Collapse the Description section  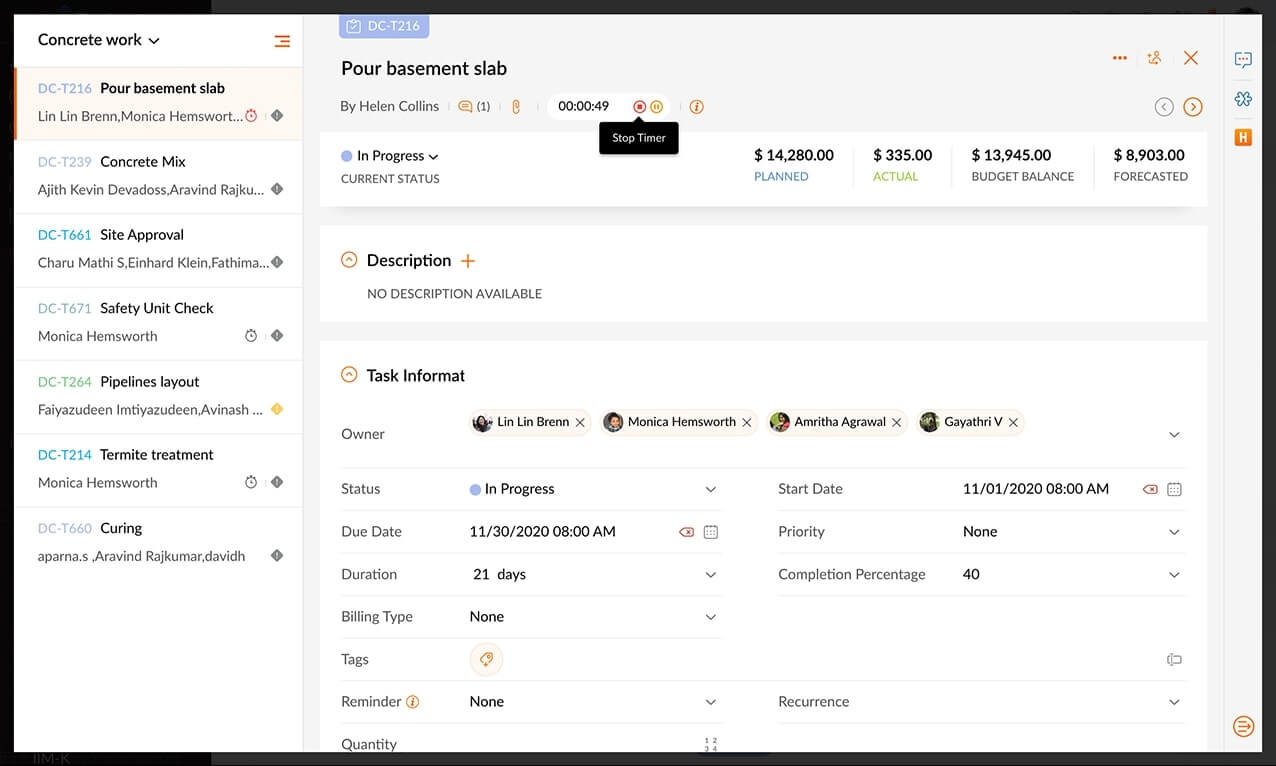[349, 260]
